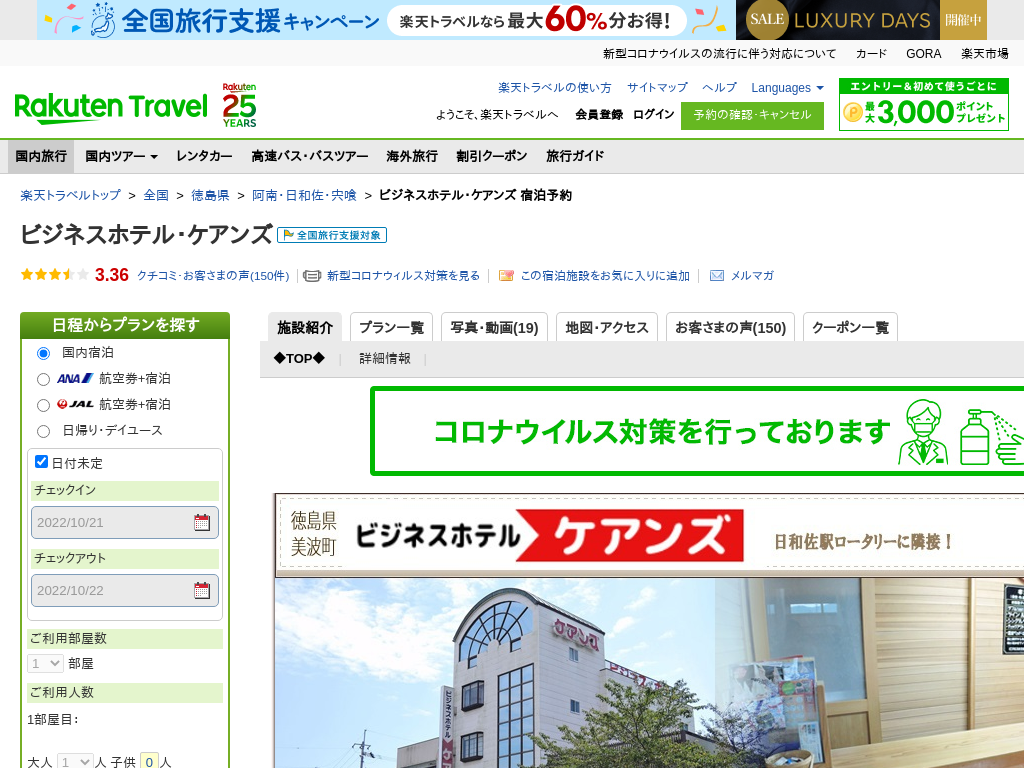This screenshot has width=1024, height=768.
Task: Select 割引クーポン in navigation bar
Action: pyautogui.click(x=492, y=156)
